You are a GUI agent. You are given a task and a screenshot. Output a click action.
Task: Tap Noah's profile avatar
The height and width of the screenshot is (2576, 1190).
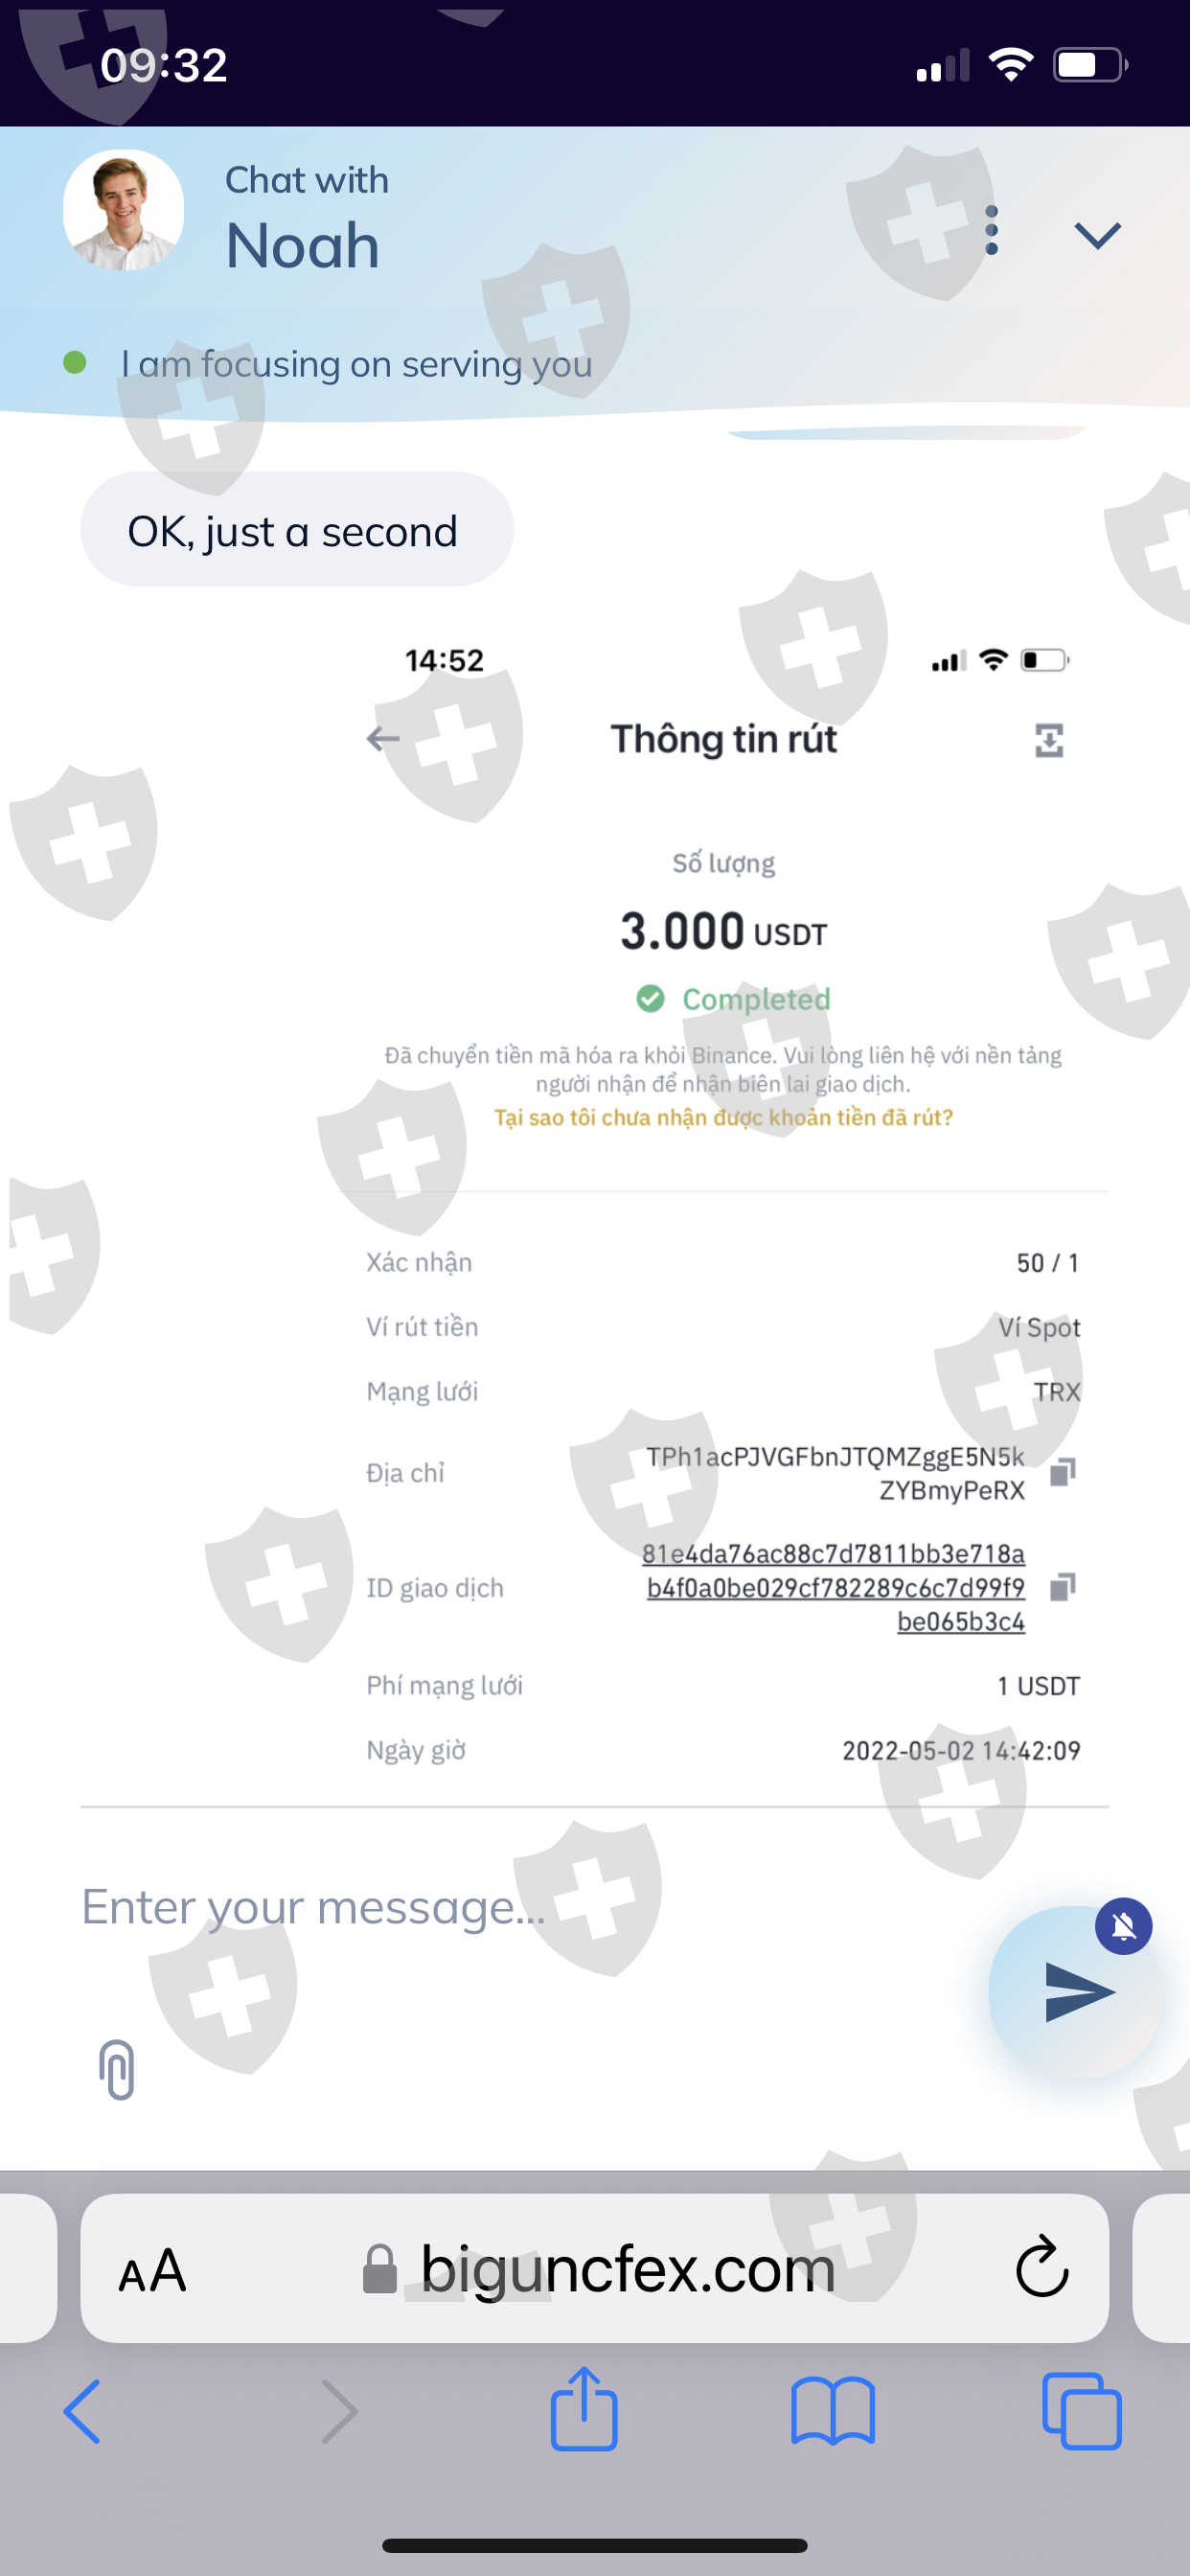click(123, 211)
